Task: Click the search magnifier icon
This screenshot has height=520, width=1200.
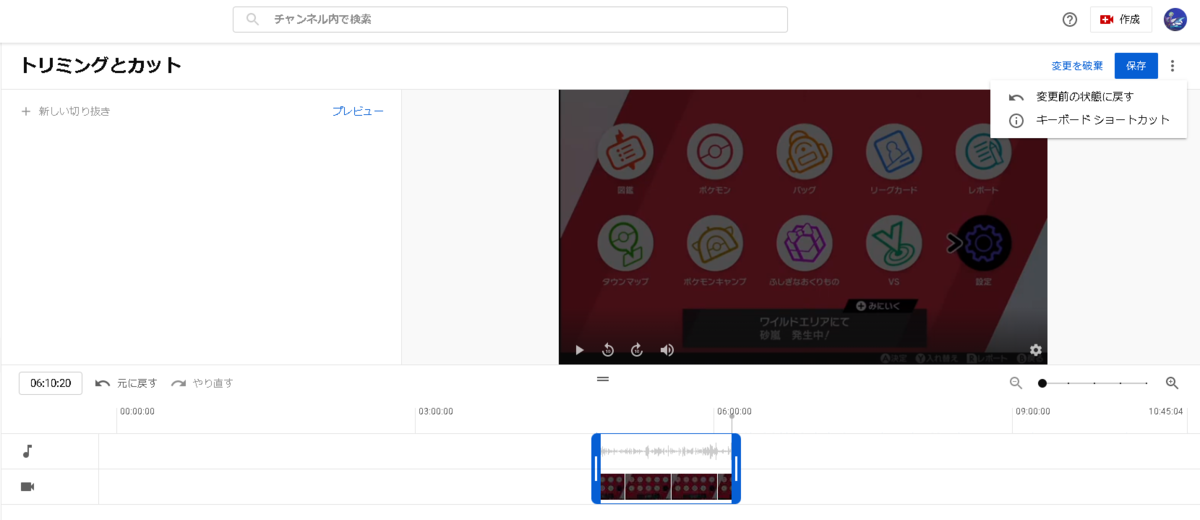Action: 253,19
